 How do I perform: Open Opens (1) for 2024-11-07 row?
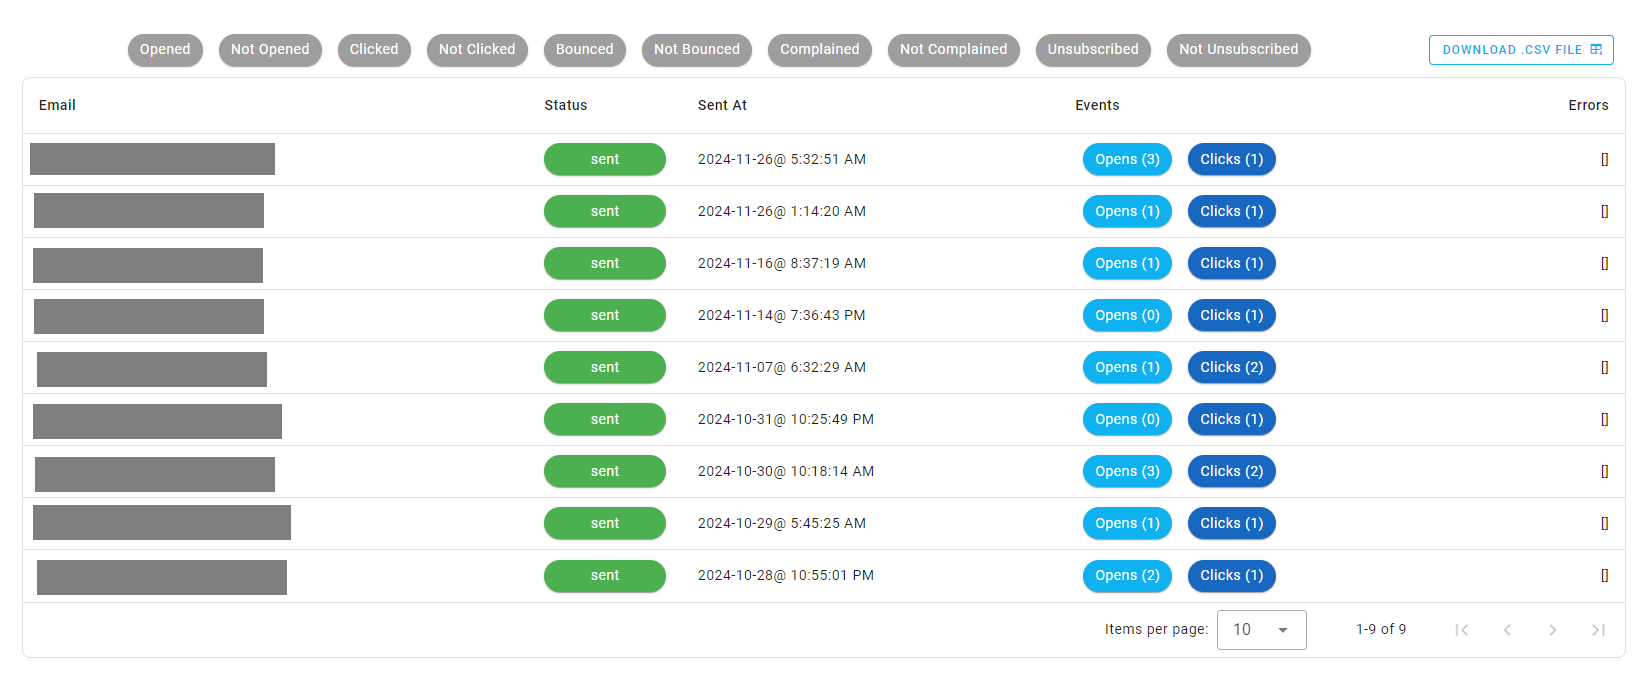pyautogui.click(x=1127, y=367)
